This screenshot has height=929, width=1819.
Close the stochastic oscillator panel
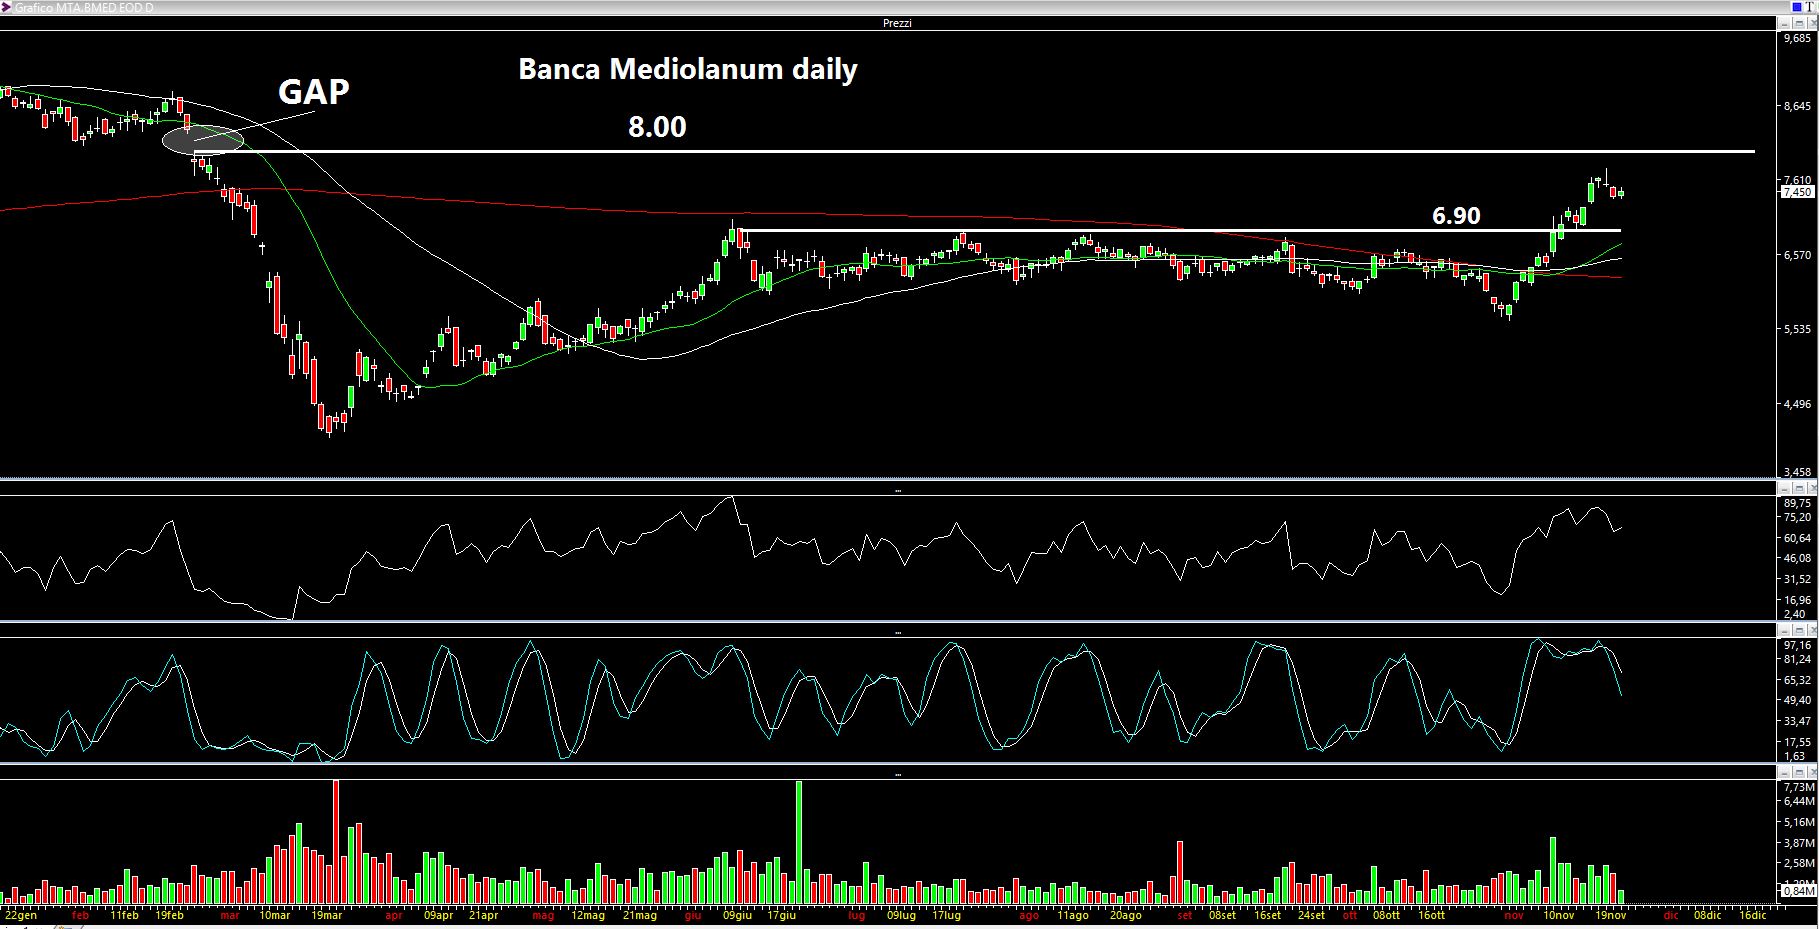pyautogui.click(x=1812, y=630)
